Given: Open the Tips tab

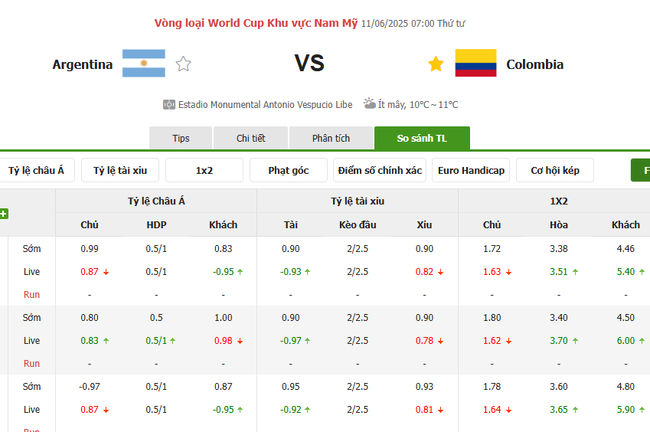Looking at the screenshot, I should 181,138.
